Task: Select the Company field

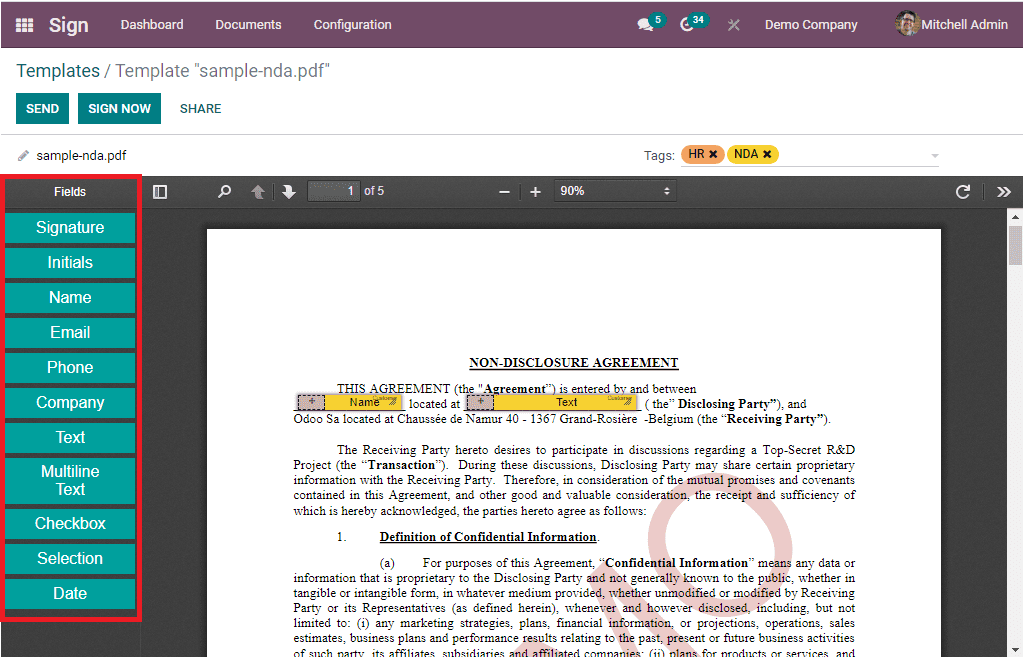Action: click(x=70, y=403)
